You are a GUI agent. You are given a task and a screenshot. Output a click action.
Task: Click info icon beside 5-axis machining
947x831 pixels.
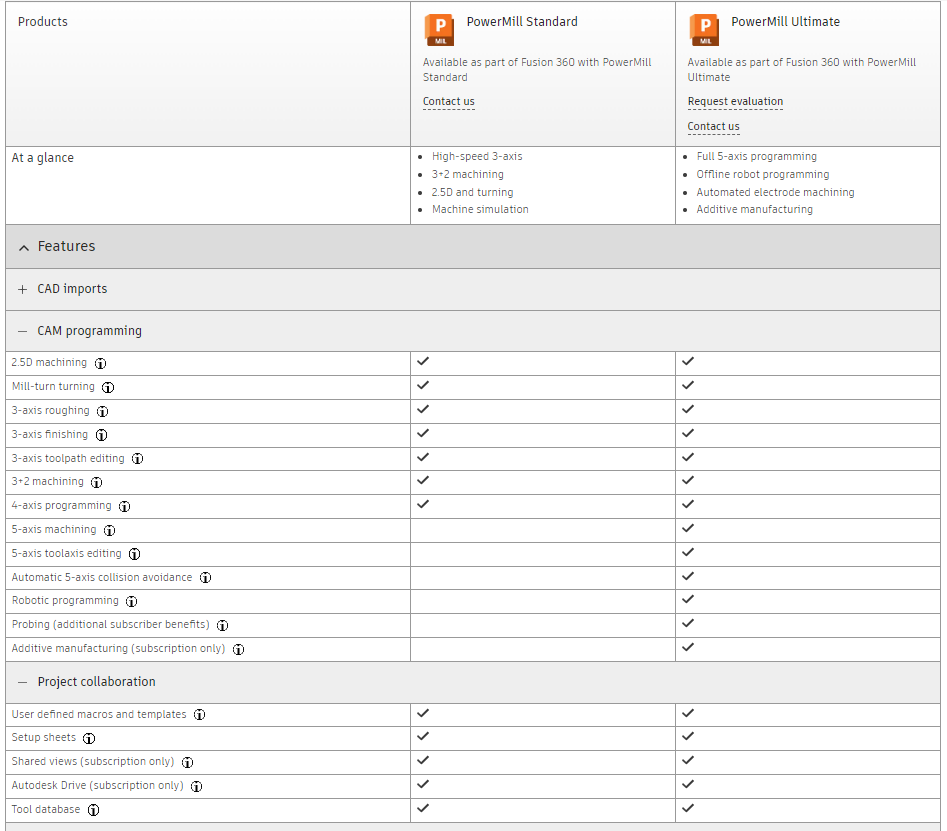pos(109,530)
